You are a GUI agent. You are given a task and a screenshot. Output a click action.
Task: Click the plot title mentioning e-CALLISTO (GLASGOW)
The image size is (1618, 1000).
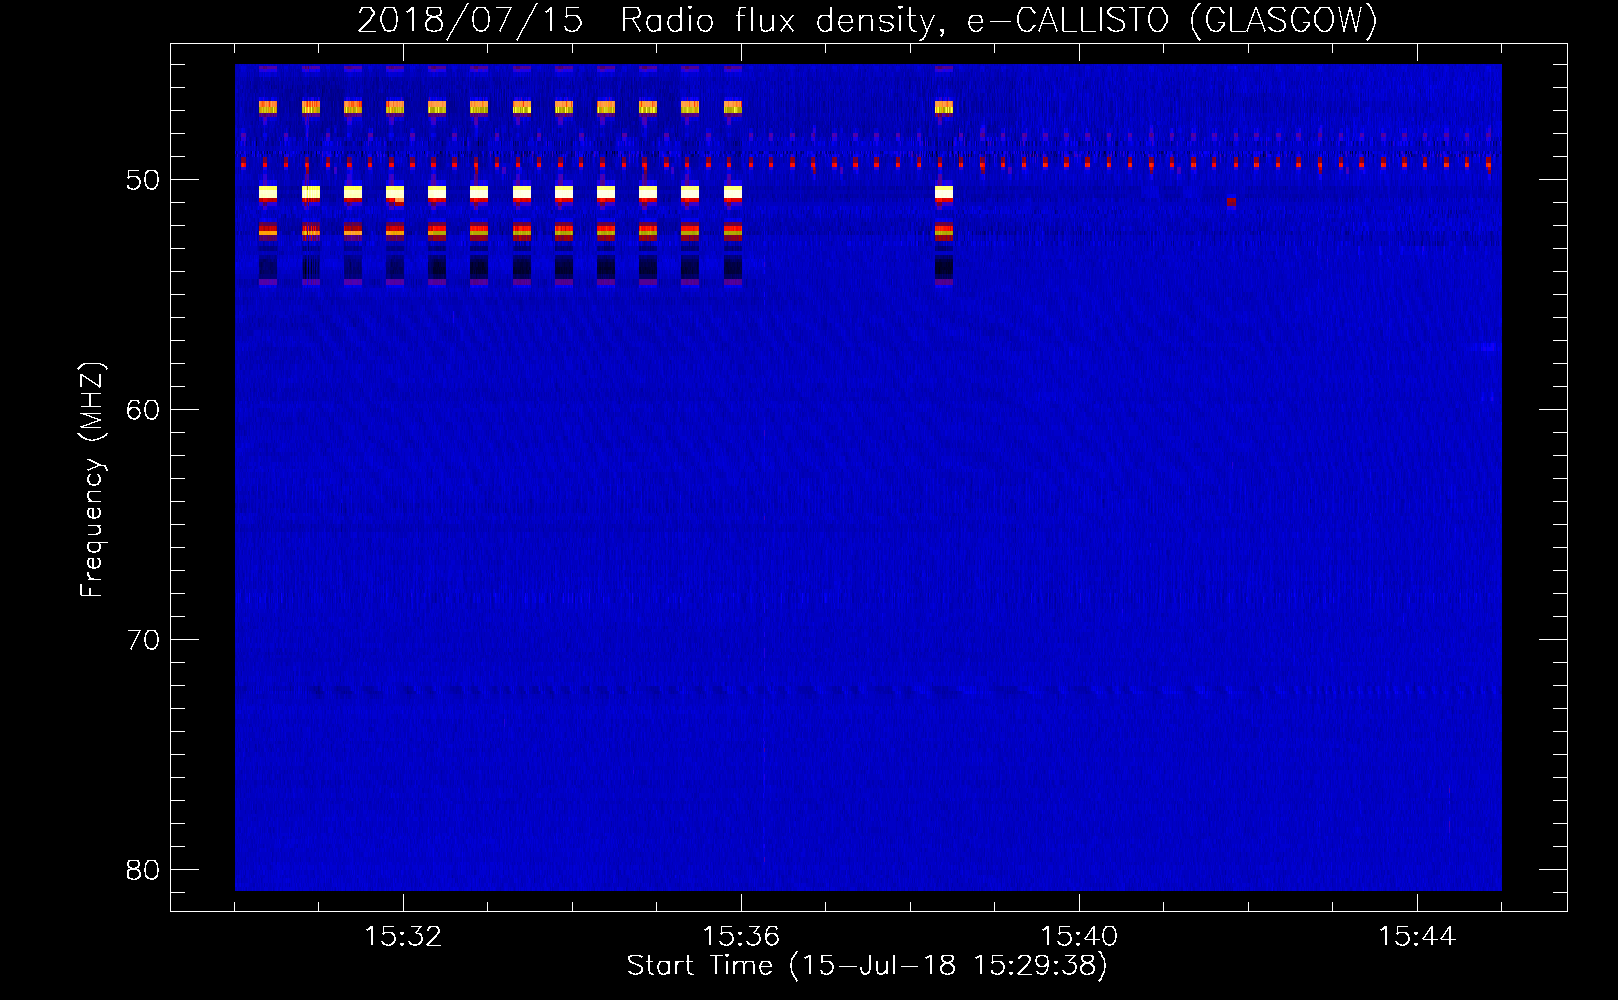point(867,20)
